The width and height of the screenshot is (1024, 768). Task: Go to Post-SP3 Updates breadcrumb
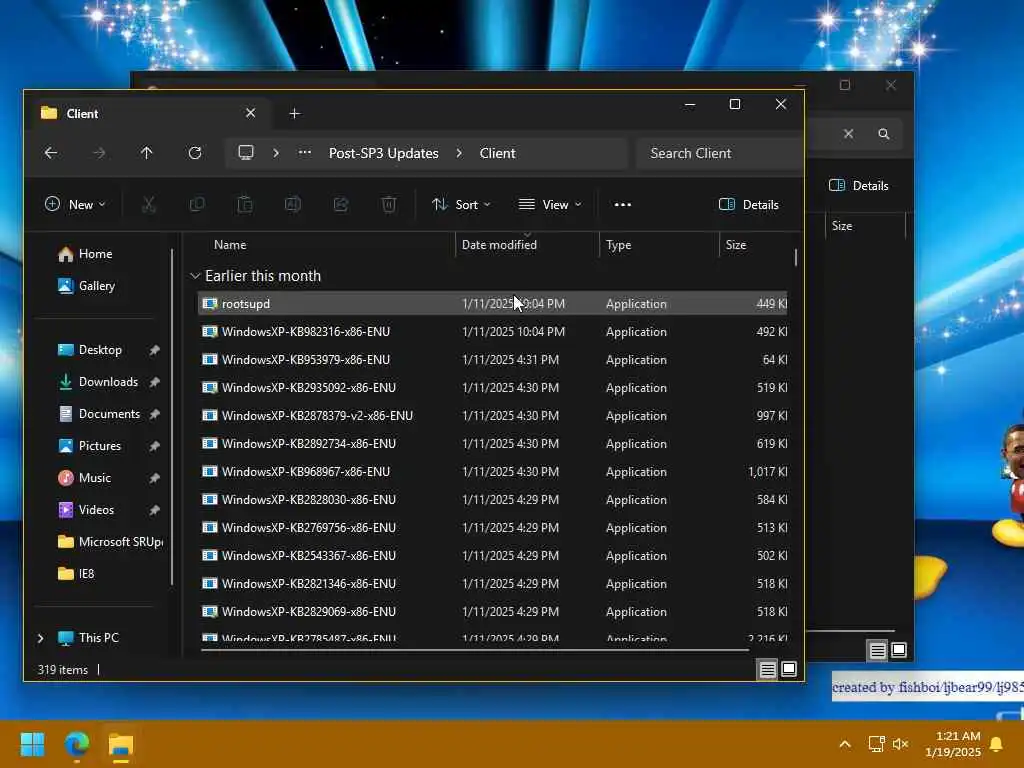click(x=383, y=153)
